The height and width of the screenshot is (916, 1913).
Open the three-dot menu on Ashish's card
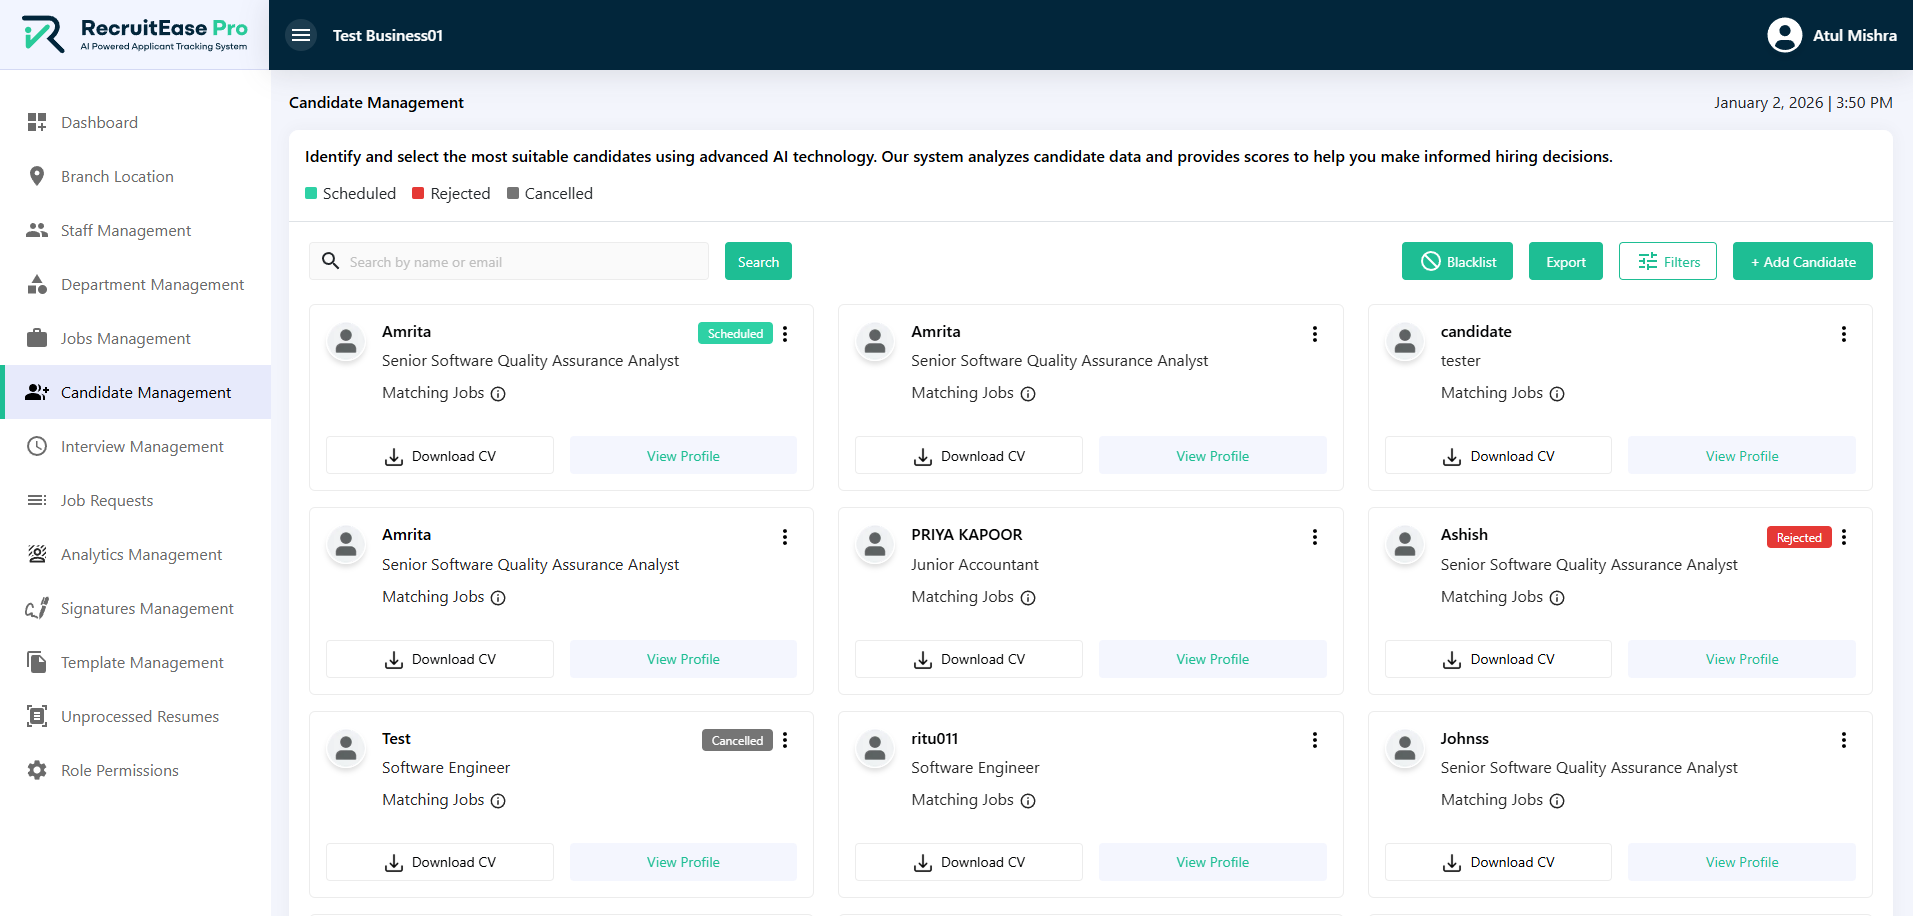tap(1844, 537)
